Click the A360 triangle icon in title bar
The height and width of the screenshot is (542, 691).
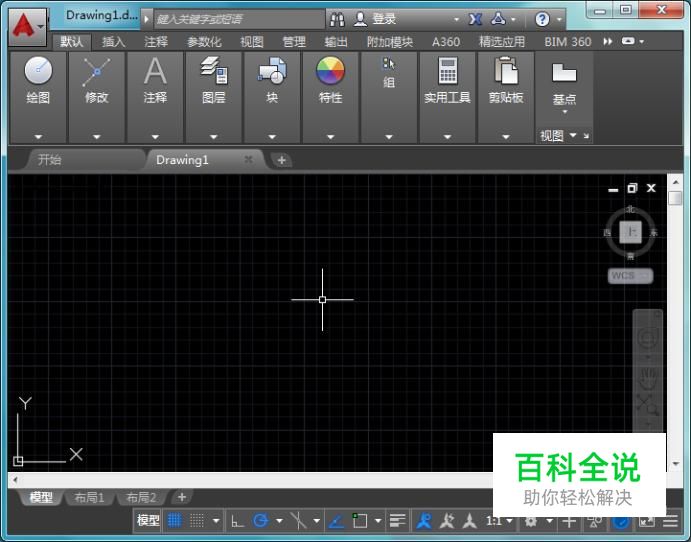pyautogui.click(x=498, y=19)
